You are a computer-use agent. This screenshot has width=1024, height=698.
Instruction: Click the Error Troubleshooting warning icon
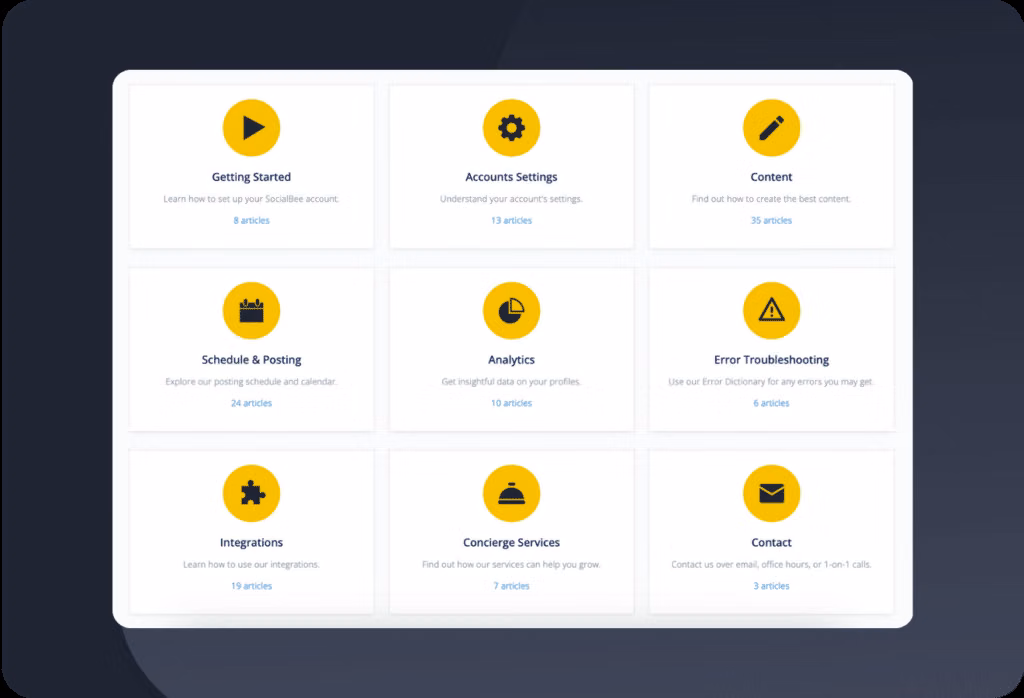tap(771, 311)
